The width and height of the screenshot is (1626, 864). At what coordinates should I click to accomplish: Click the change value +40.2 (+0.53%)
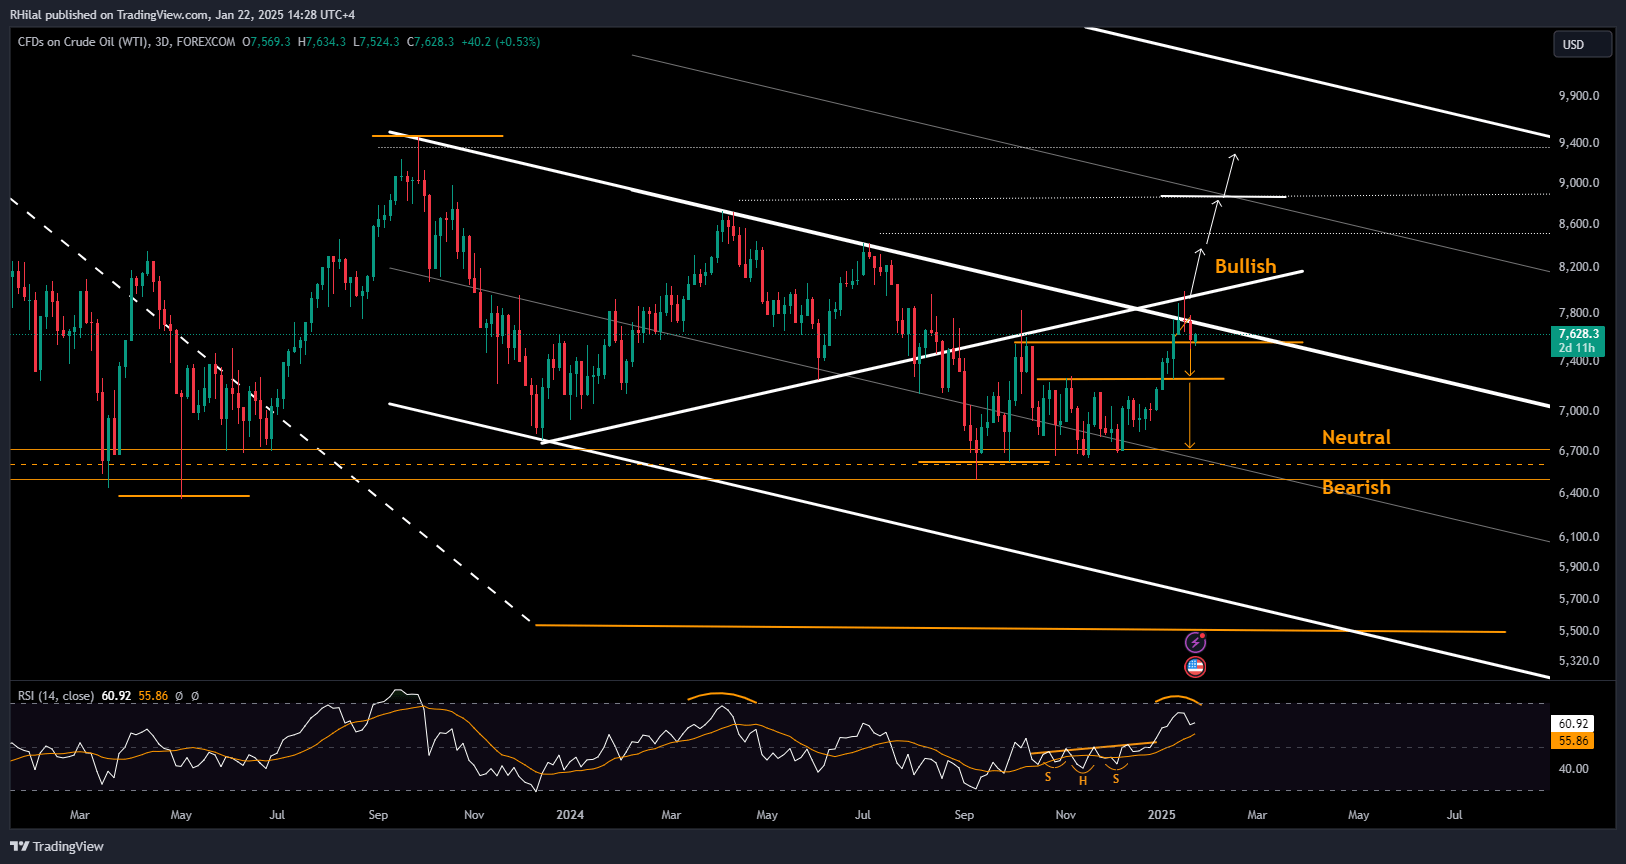500,42
